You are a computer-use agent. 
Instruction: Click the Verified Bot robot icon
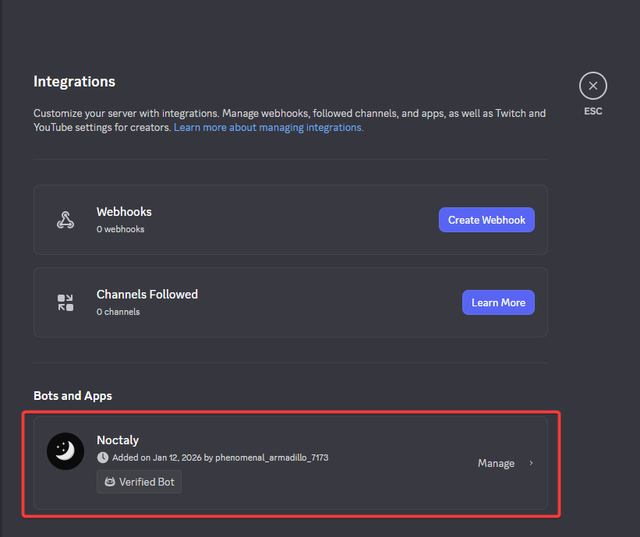[110, 482]
